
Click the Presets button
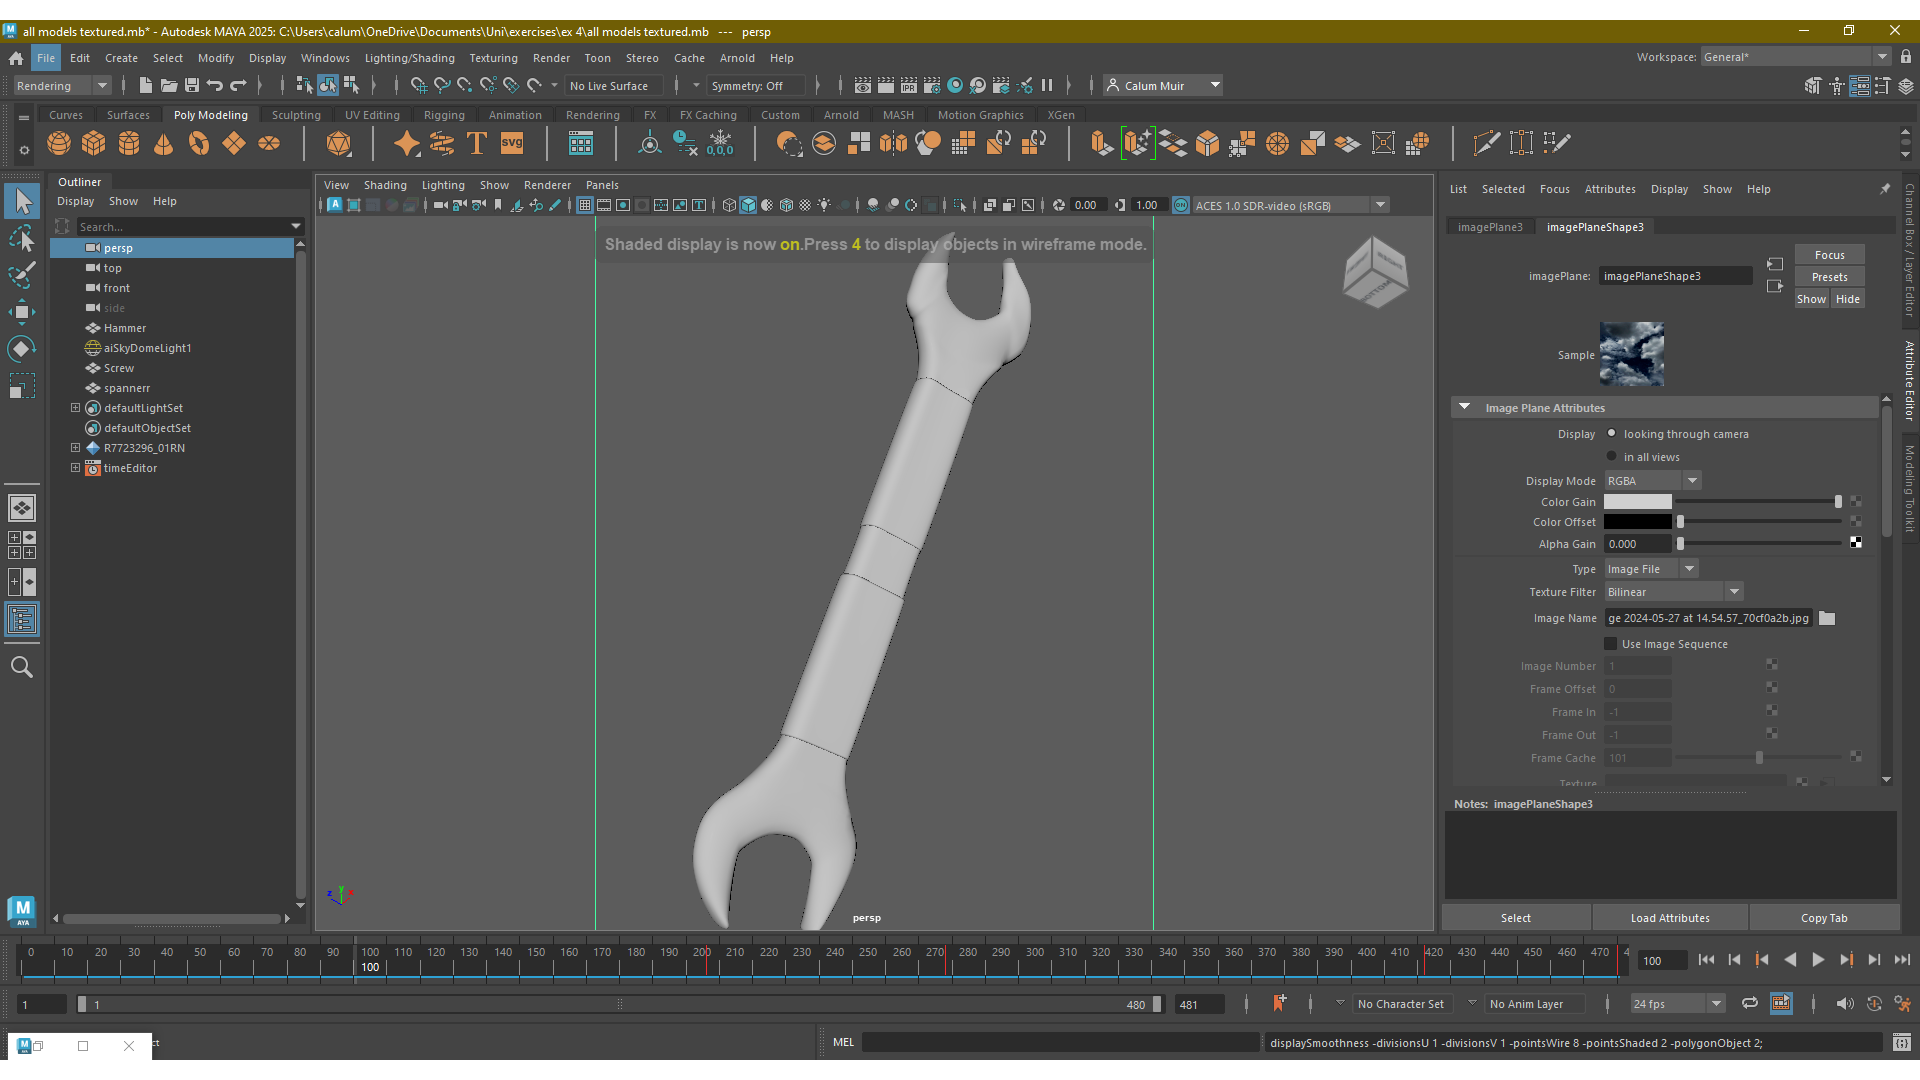click(x=1829, y=277)
